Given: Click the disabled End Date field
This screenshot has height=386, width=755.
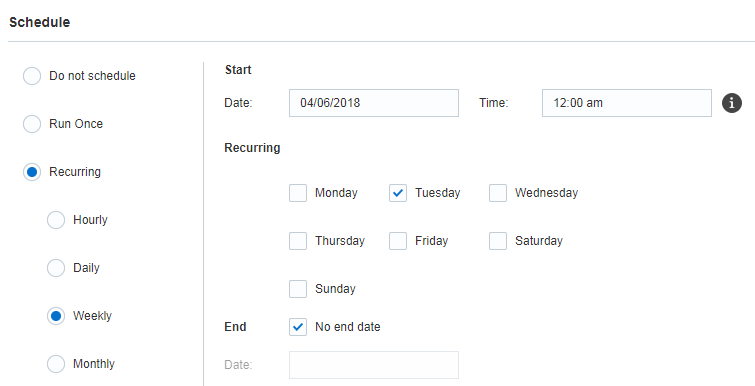Looking at the screenshot, I should pos(374,365).
